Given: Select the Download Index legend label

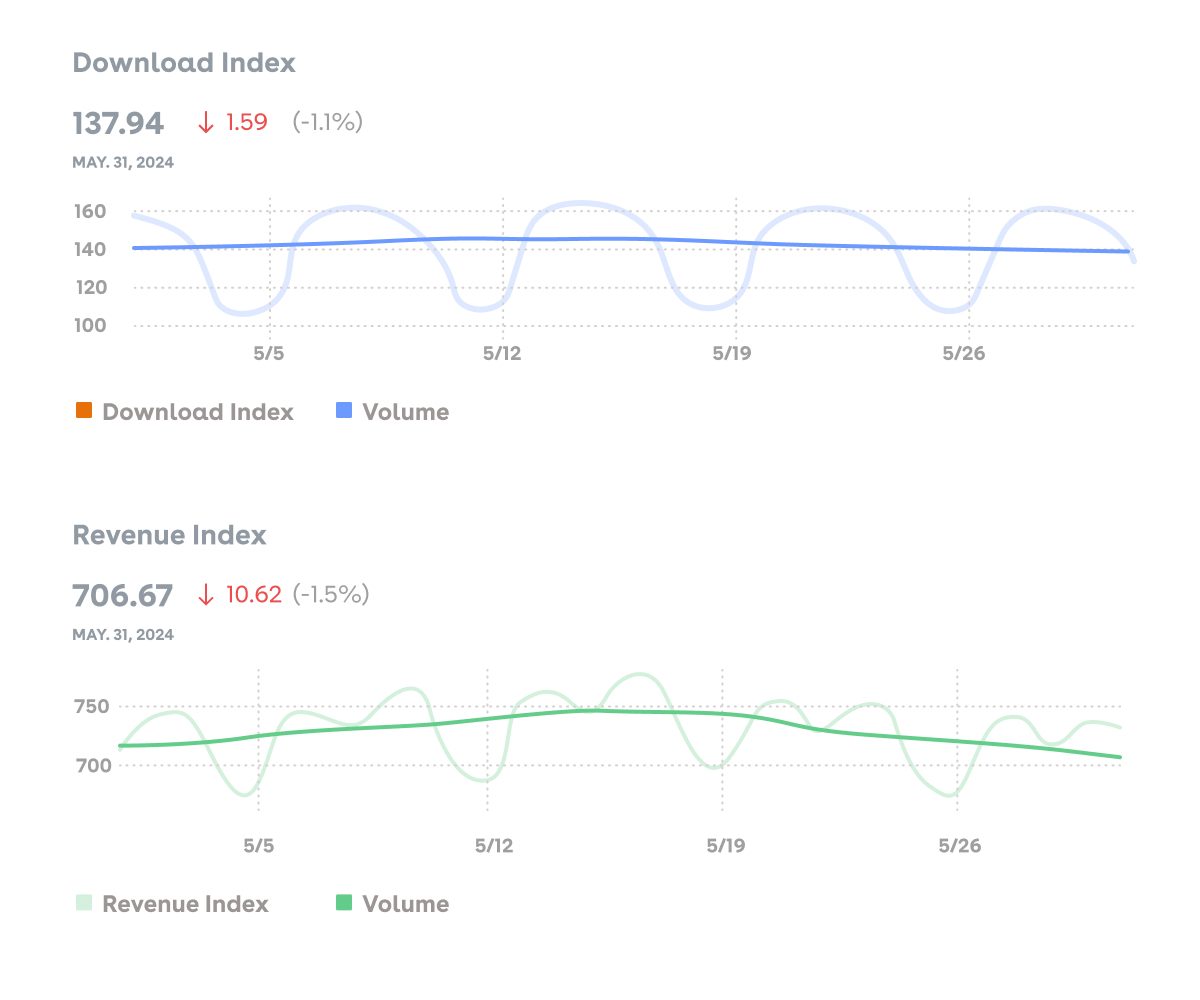Looking at the screenshot, I should [198, 412].
